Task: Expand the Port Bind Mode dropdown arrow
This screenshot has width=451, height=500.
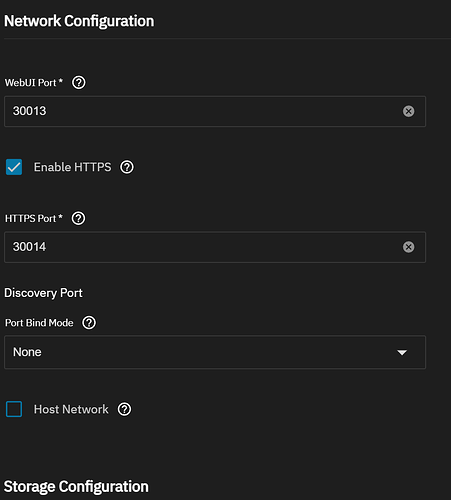Action: pyautogui.click(x=402, y=352)
